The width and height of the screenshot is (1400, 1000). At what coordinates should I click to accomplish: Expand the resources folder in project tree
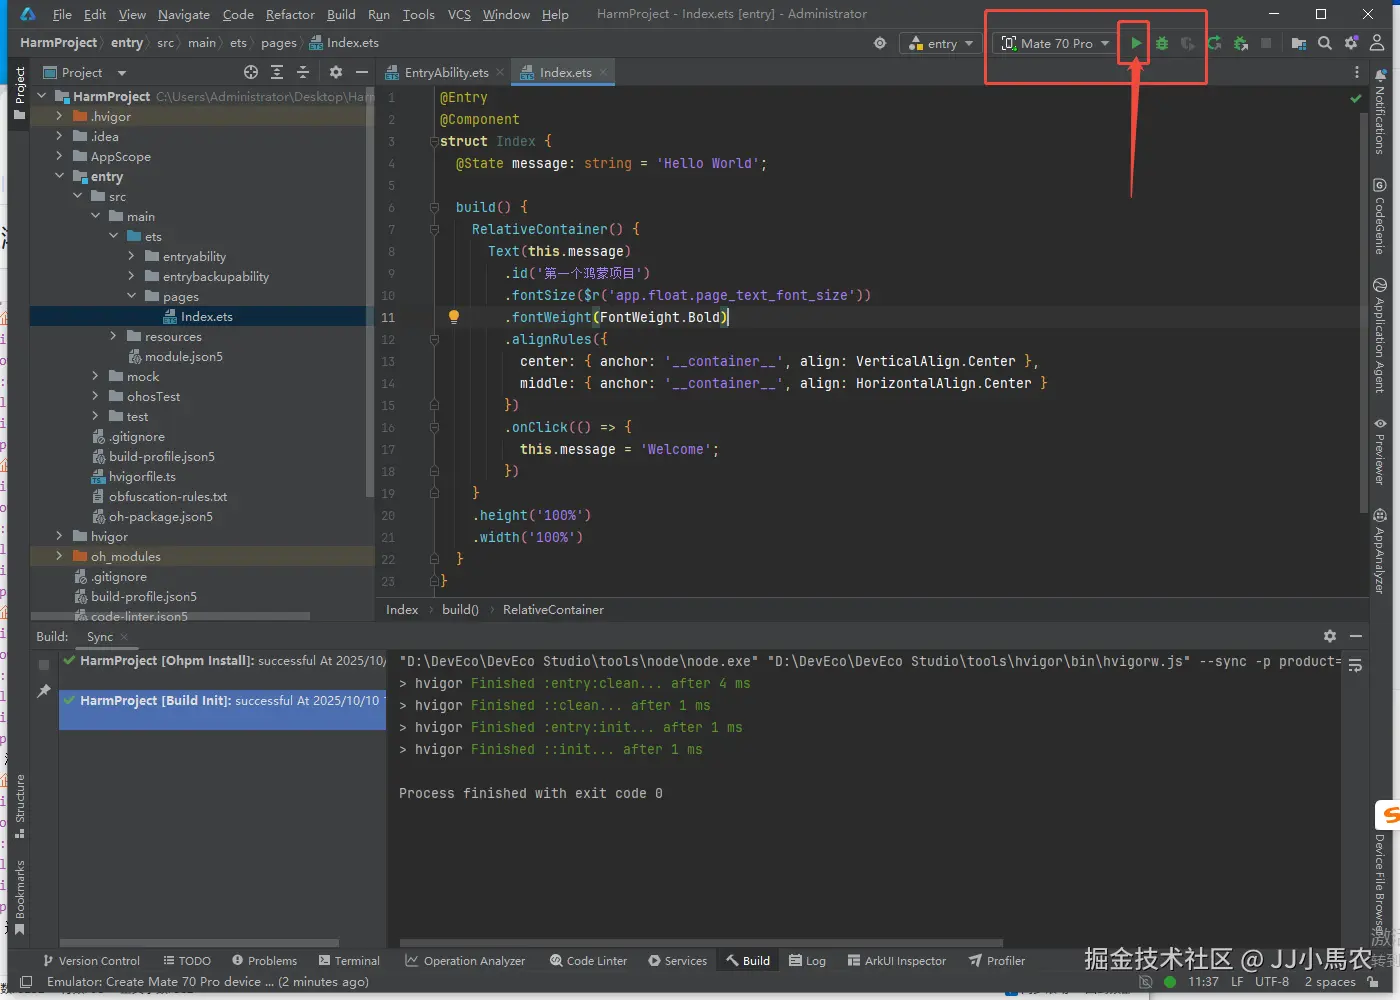pyautogui.click(x=114, y=337)
